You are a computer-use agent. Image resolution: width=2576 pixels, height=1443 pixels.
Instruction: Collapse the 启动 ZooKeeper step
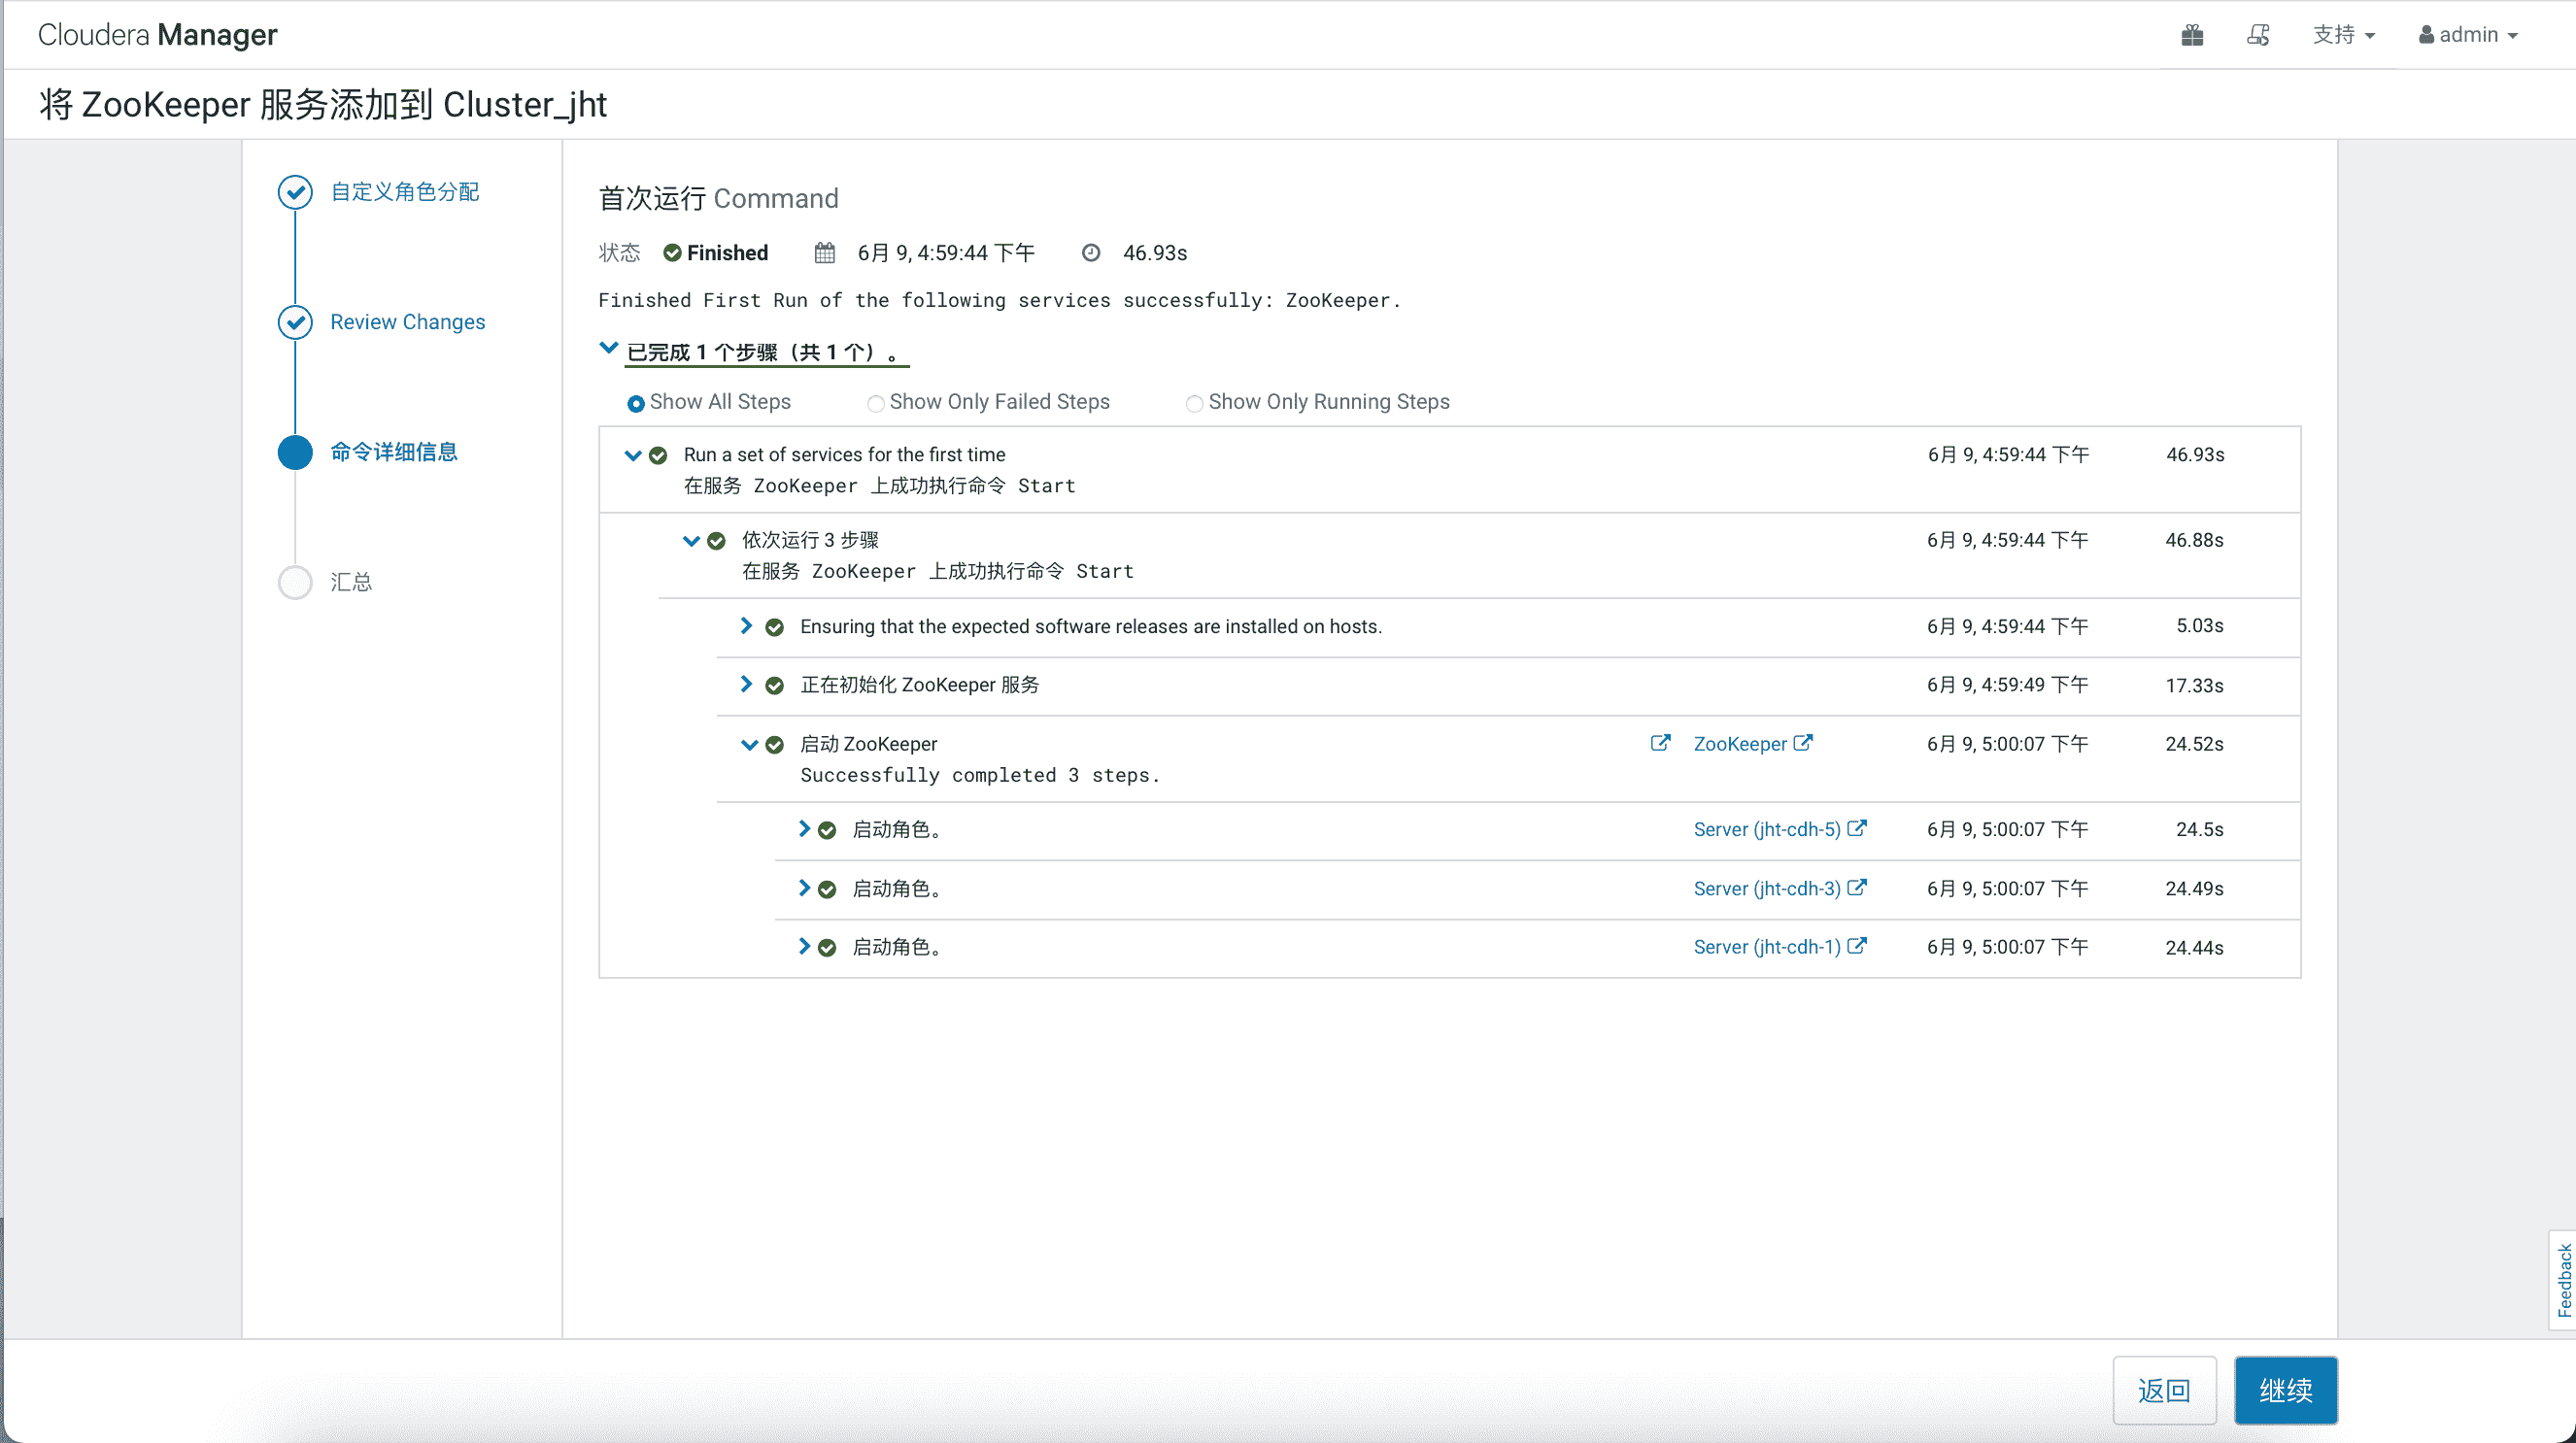749,745
